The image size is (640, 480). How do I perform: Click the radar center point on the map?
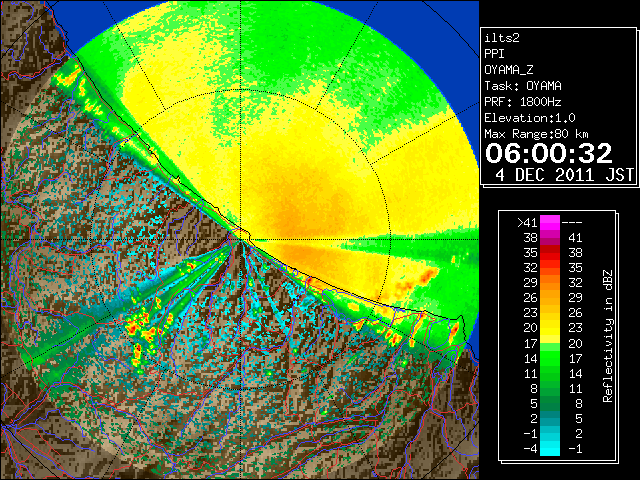(241, 240)
